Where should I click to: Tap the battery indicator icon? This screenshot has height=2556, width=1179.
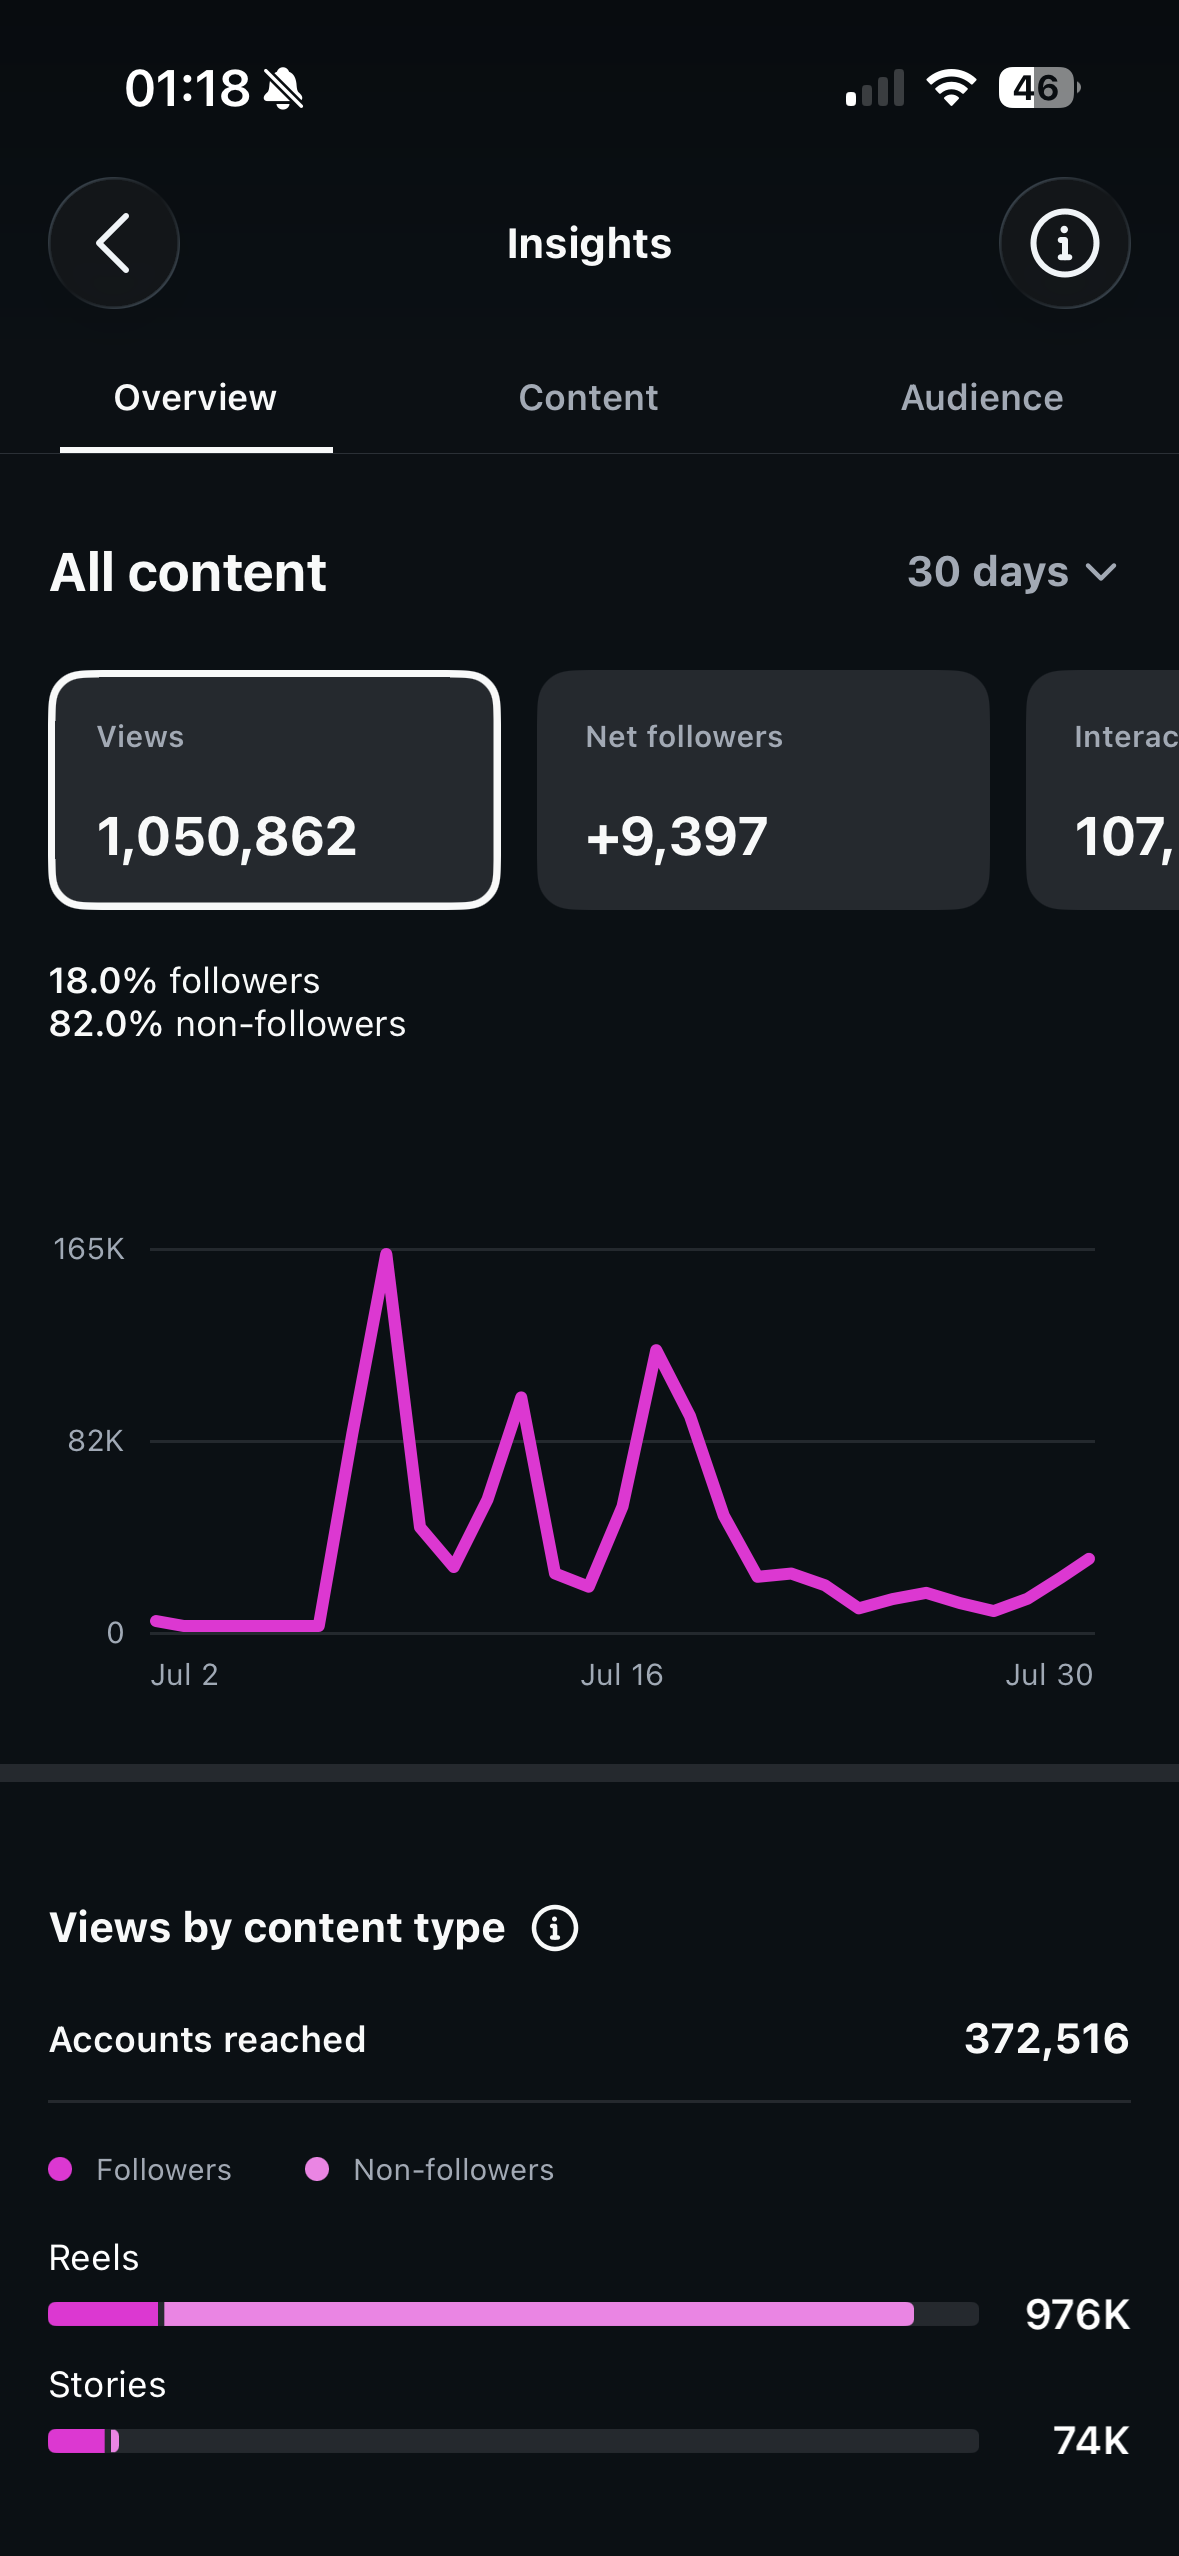click(1039, 88)
